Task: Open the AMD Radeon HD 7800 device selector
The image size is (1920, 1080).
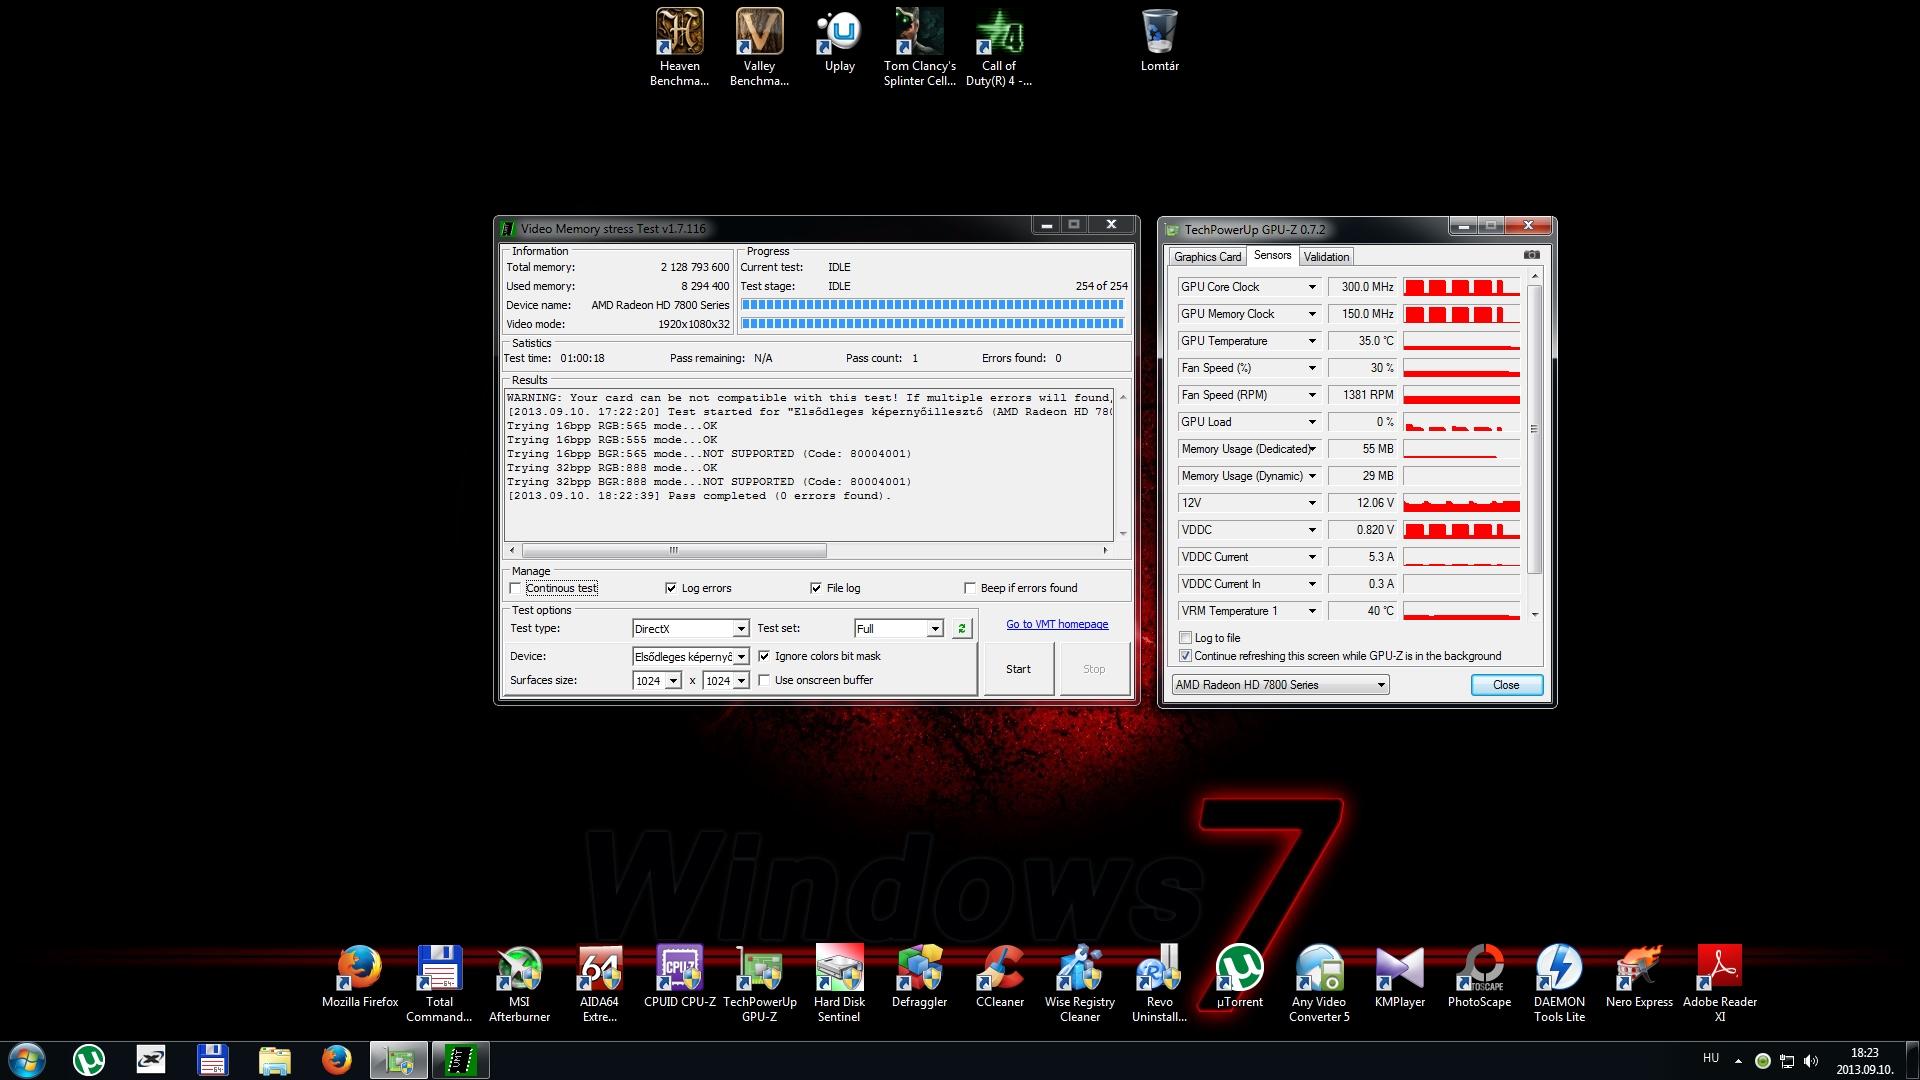Action: 1280,685
